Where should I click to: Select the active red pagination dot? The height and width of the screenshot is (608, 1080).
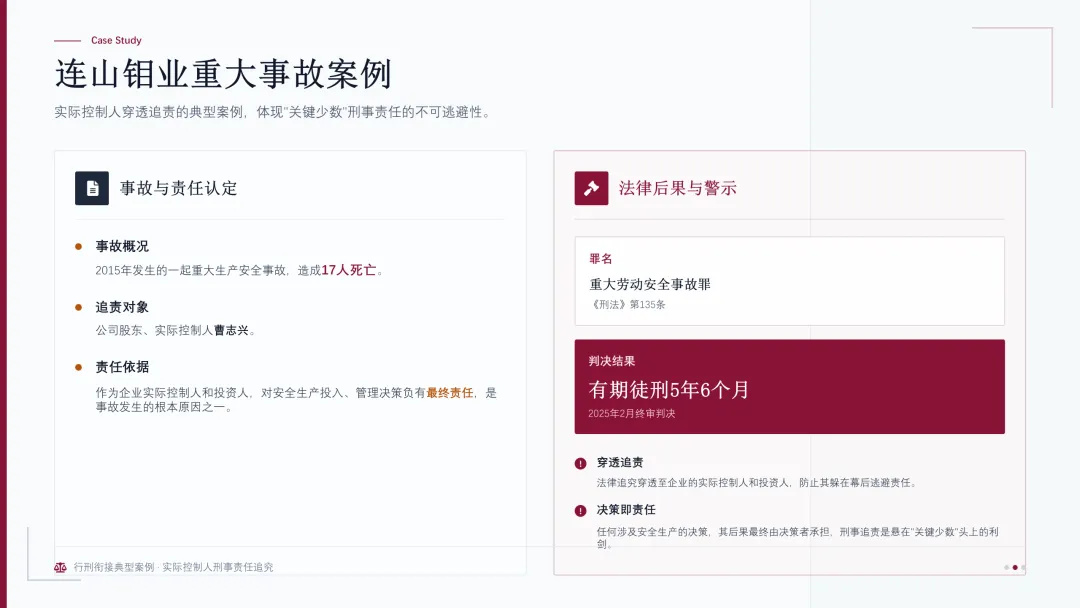click(x=1015, y=567)
